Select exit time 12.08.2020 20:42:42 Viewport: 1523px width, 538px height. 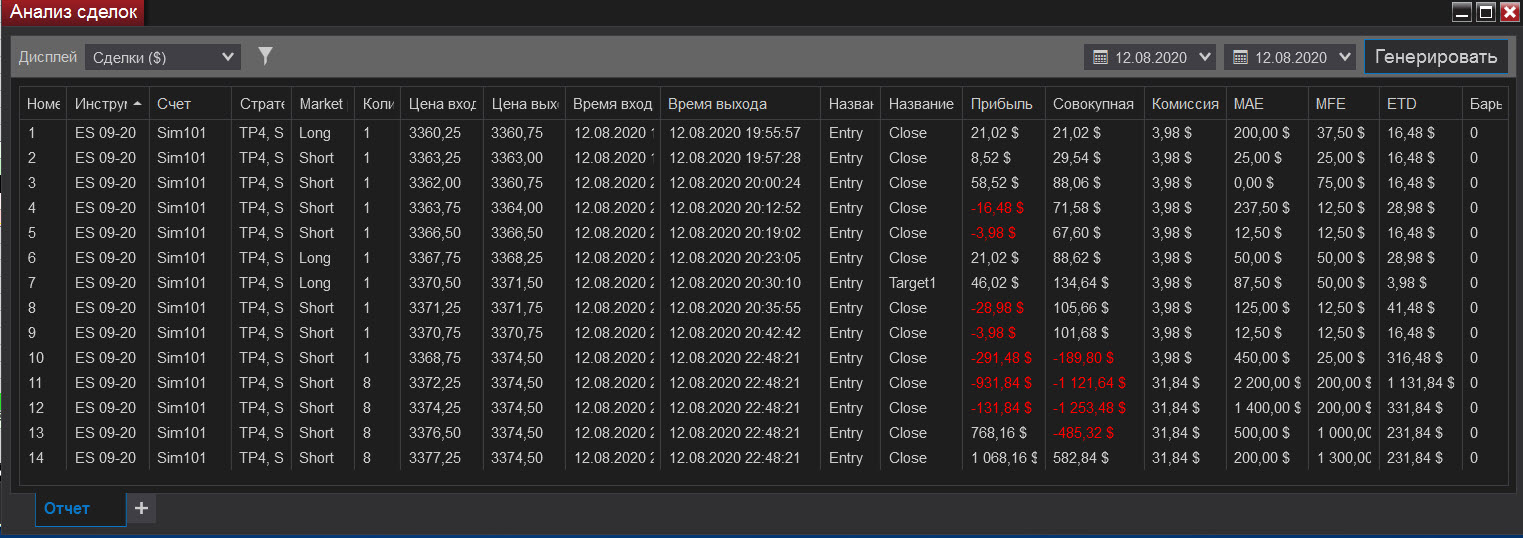pos(734,333)
